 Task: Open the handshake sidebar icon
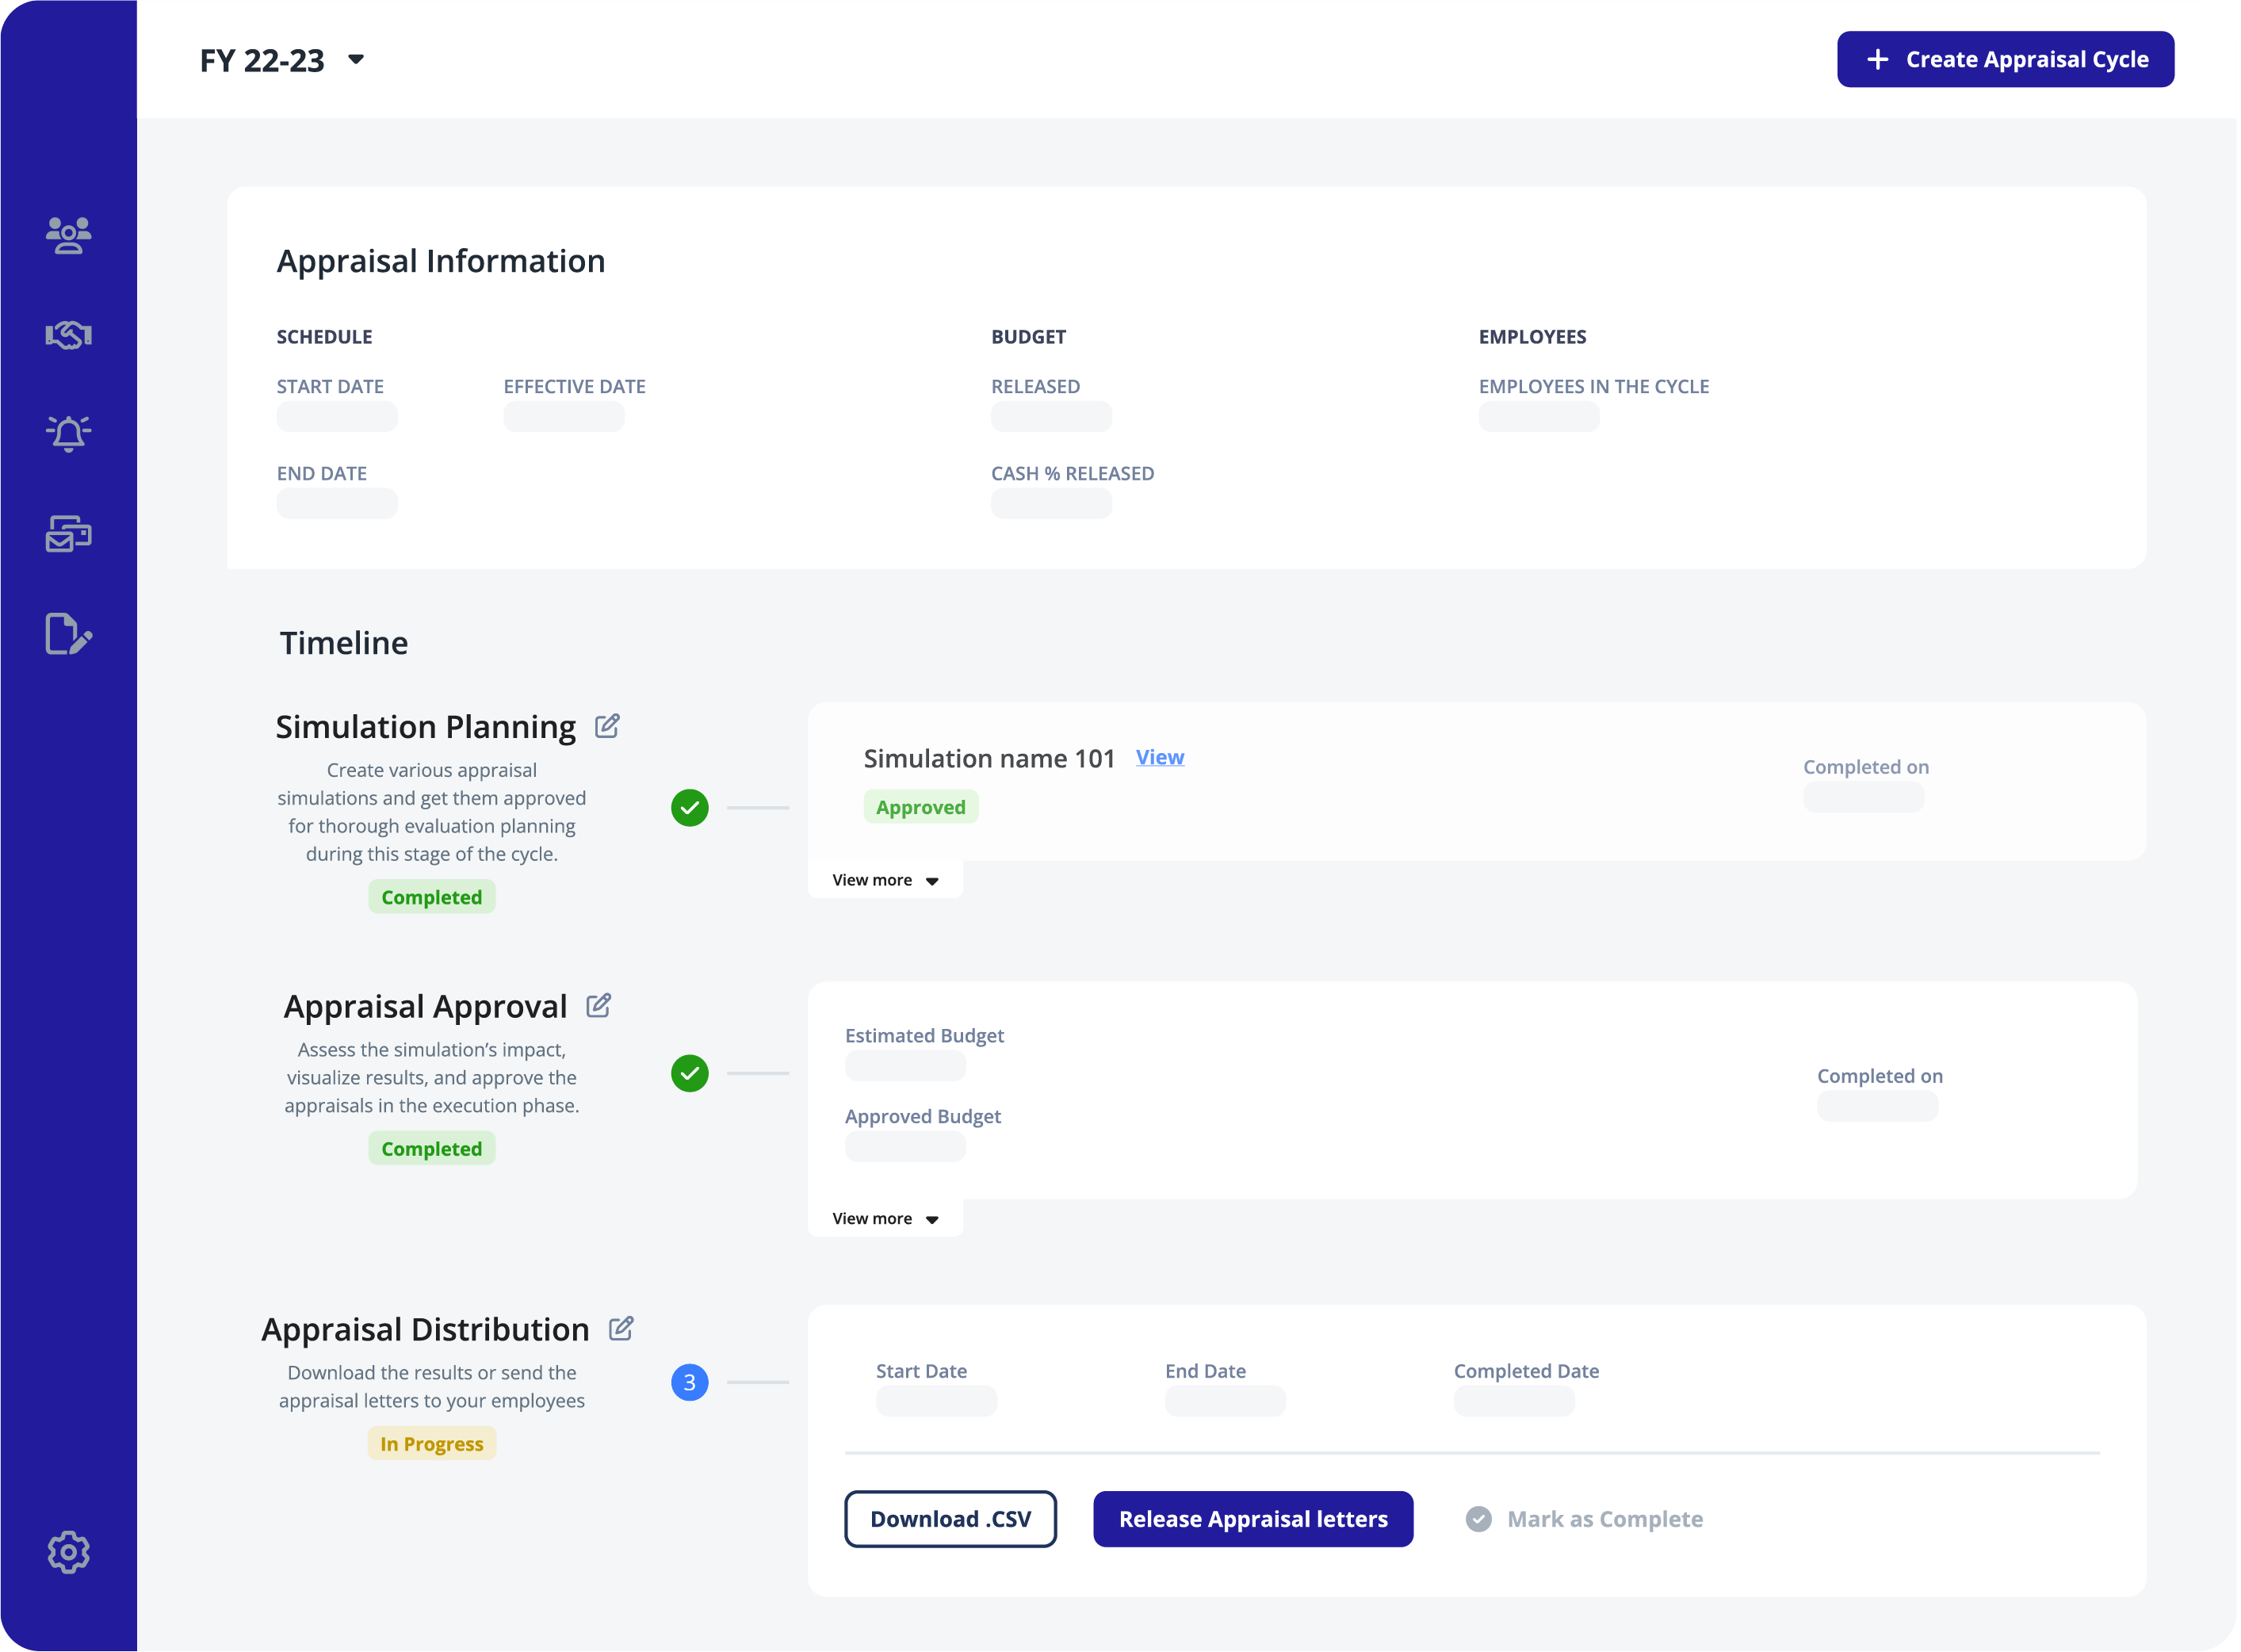pyautogui.click(x=68, y=334)
